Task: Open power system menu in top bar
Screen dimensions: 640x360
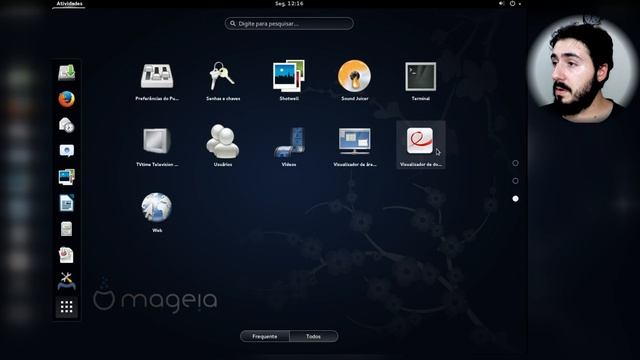Action: [515, 3]
